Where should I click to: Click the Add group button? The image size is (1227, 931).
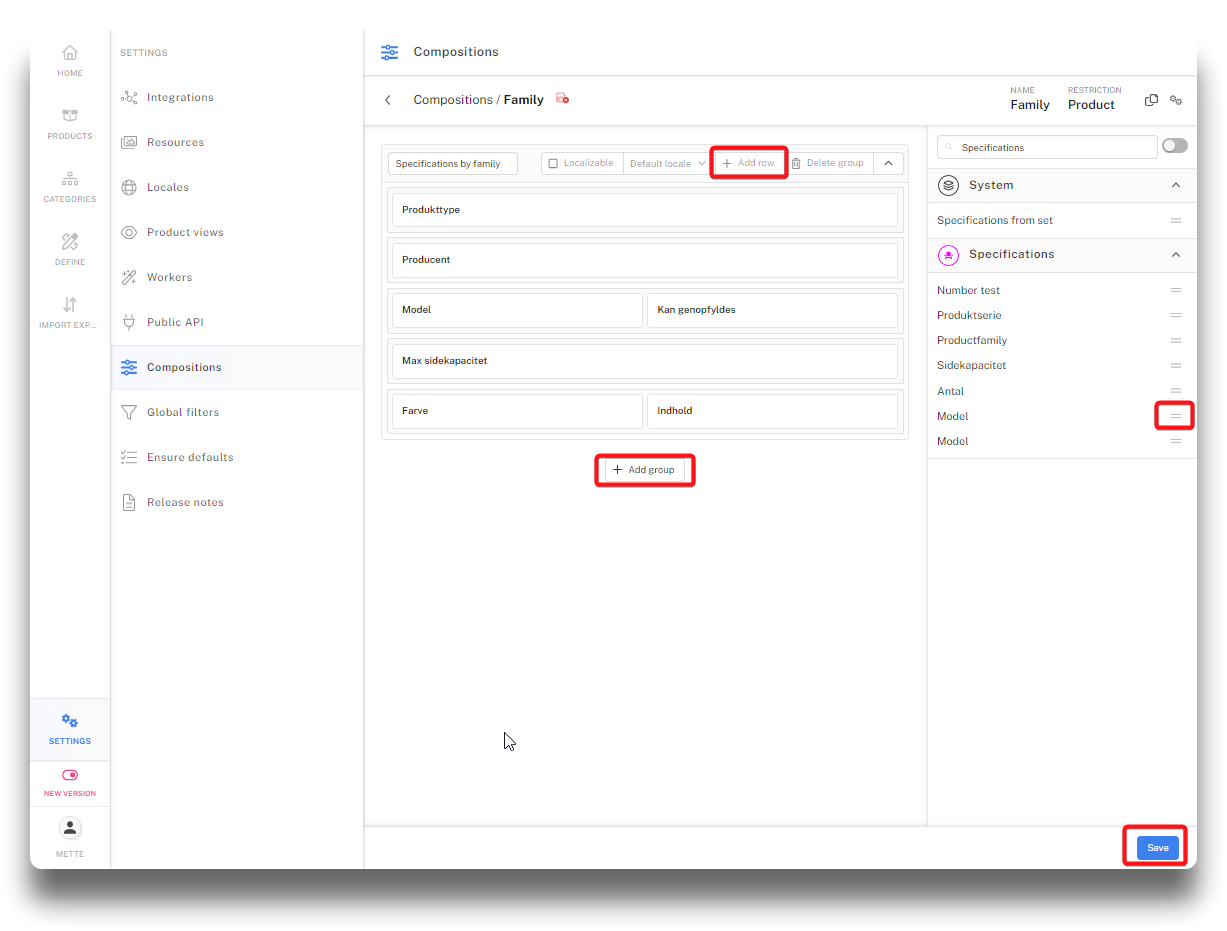point(644,470)
